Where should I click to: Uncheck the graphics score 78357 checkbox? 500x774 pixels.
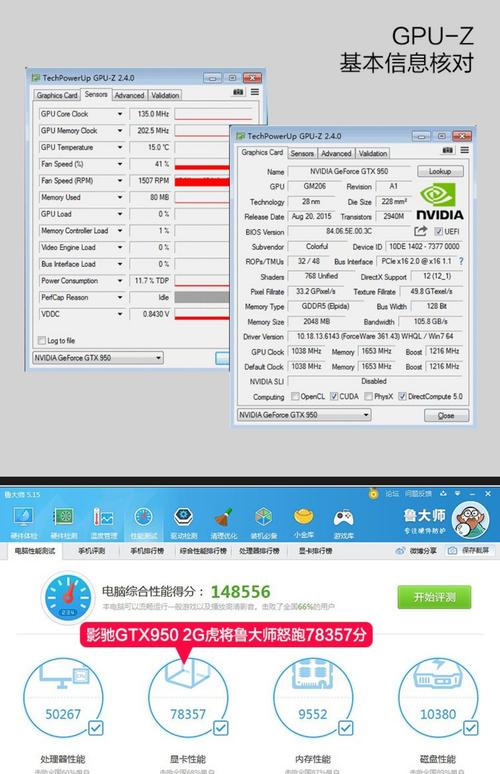[220, 728]
